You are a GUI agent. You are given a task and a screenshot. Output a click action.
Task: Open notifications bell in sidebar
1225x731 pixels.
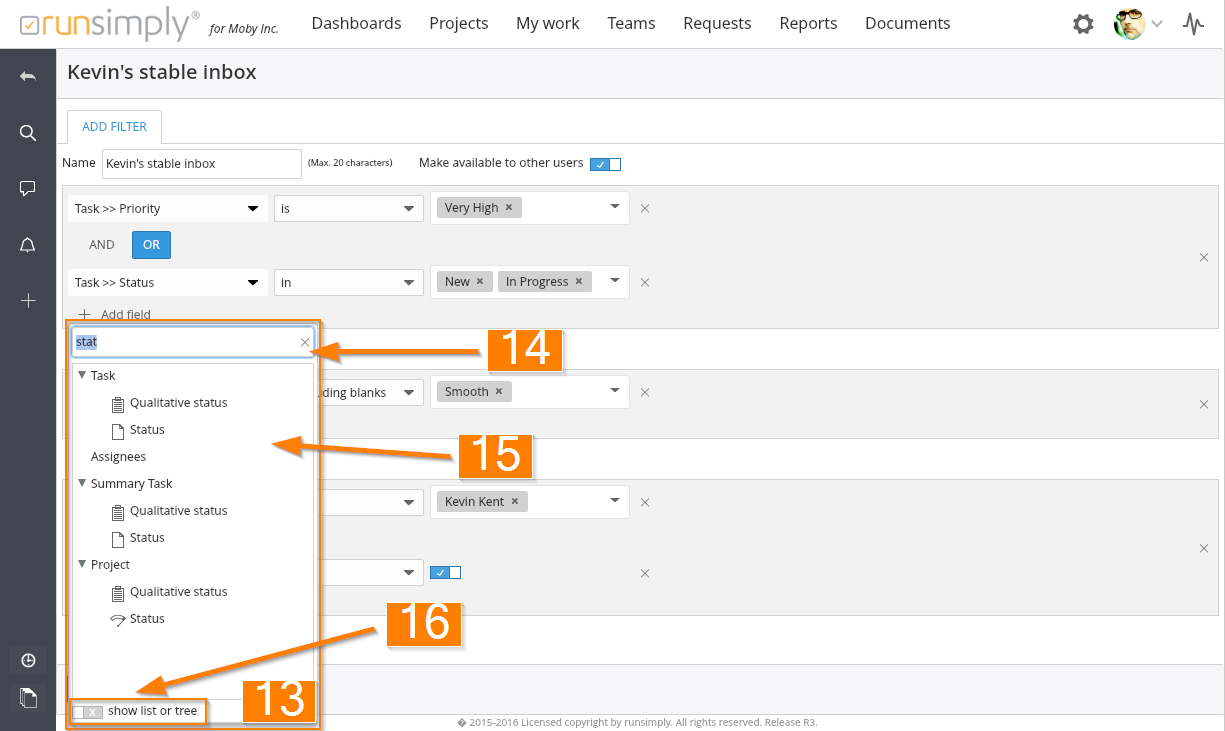click(28, 245)
